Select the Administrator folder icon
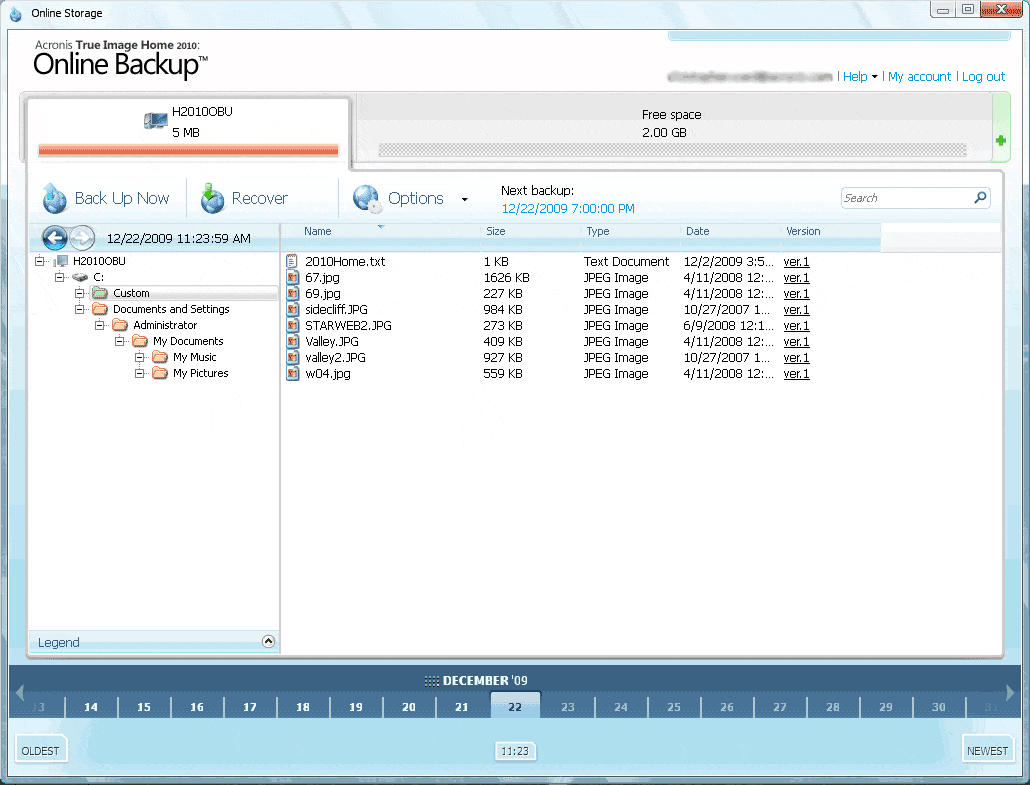Screen dimensions: 1030x785 pyautogui.click(x=120, y=325)
